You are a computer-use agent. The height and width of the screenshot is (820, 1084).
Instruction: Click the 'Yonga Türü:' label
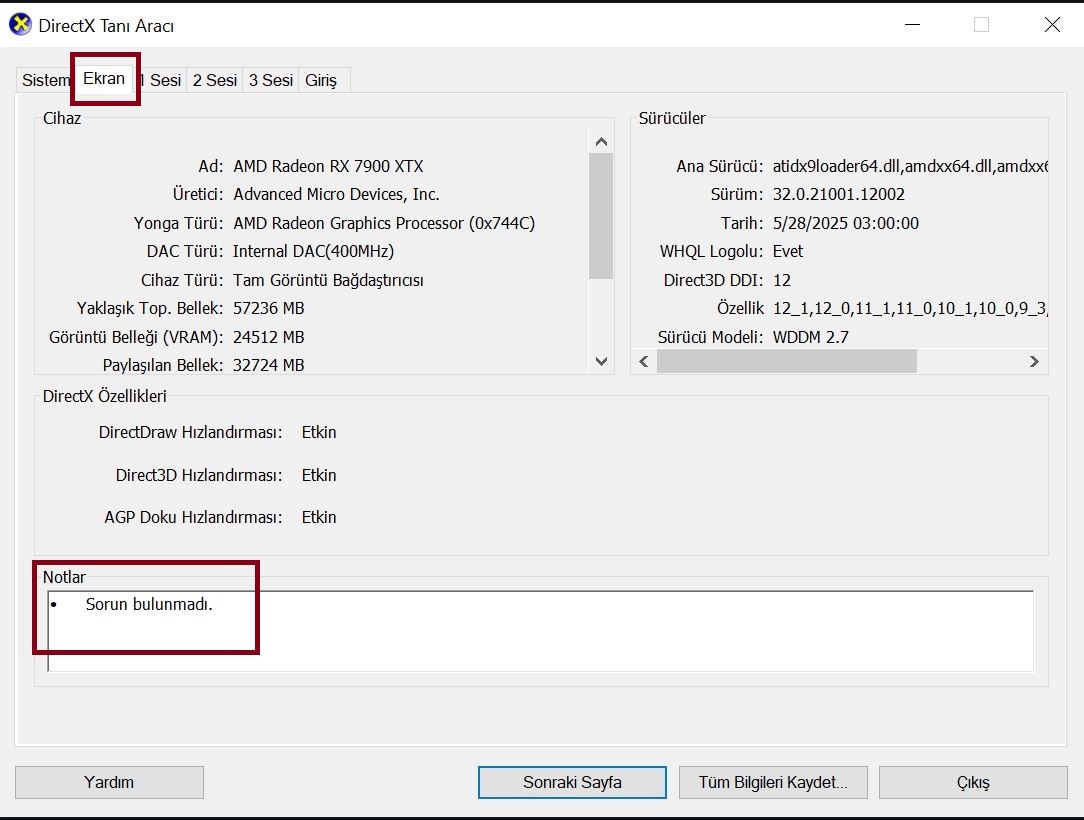(x=178, y=223)
